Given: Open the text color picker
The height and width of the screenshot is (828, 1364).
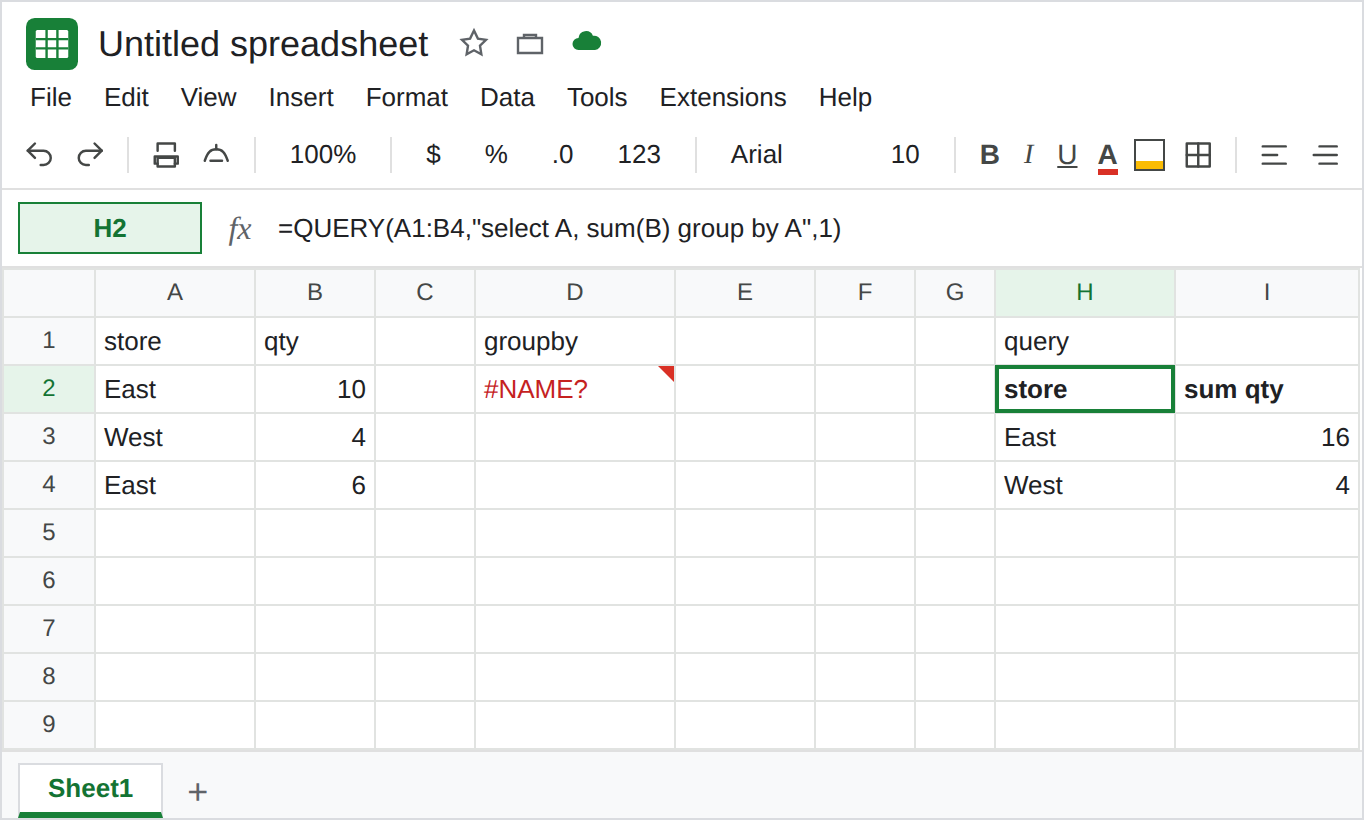Looking at the screenshot, I should click(x=1107, y=156).
